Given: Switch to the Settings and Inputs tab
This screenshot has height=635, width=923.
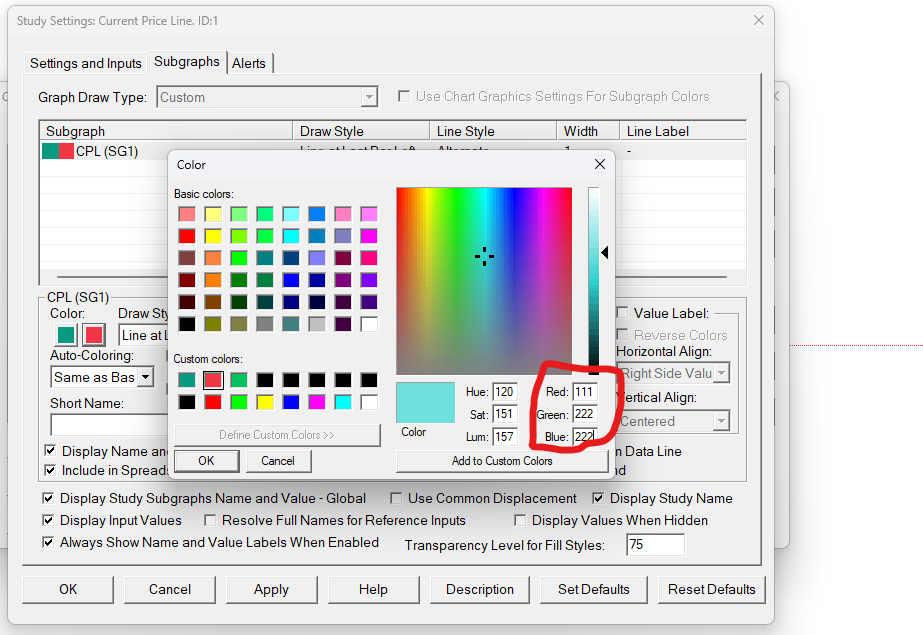Looking at the screenshot, I should [x=85, y=63].
